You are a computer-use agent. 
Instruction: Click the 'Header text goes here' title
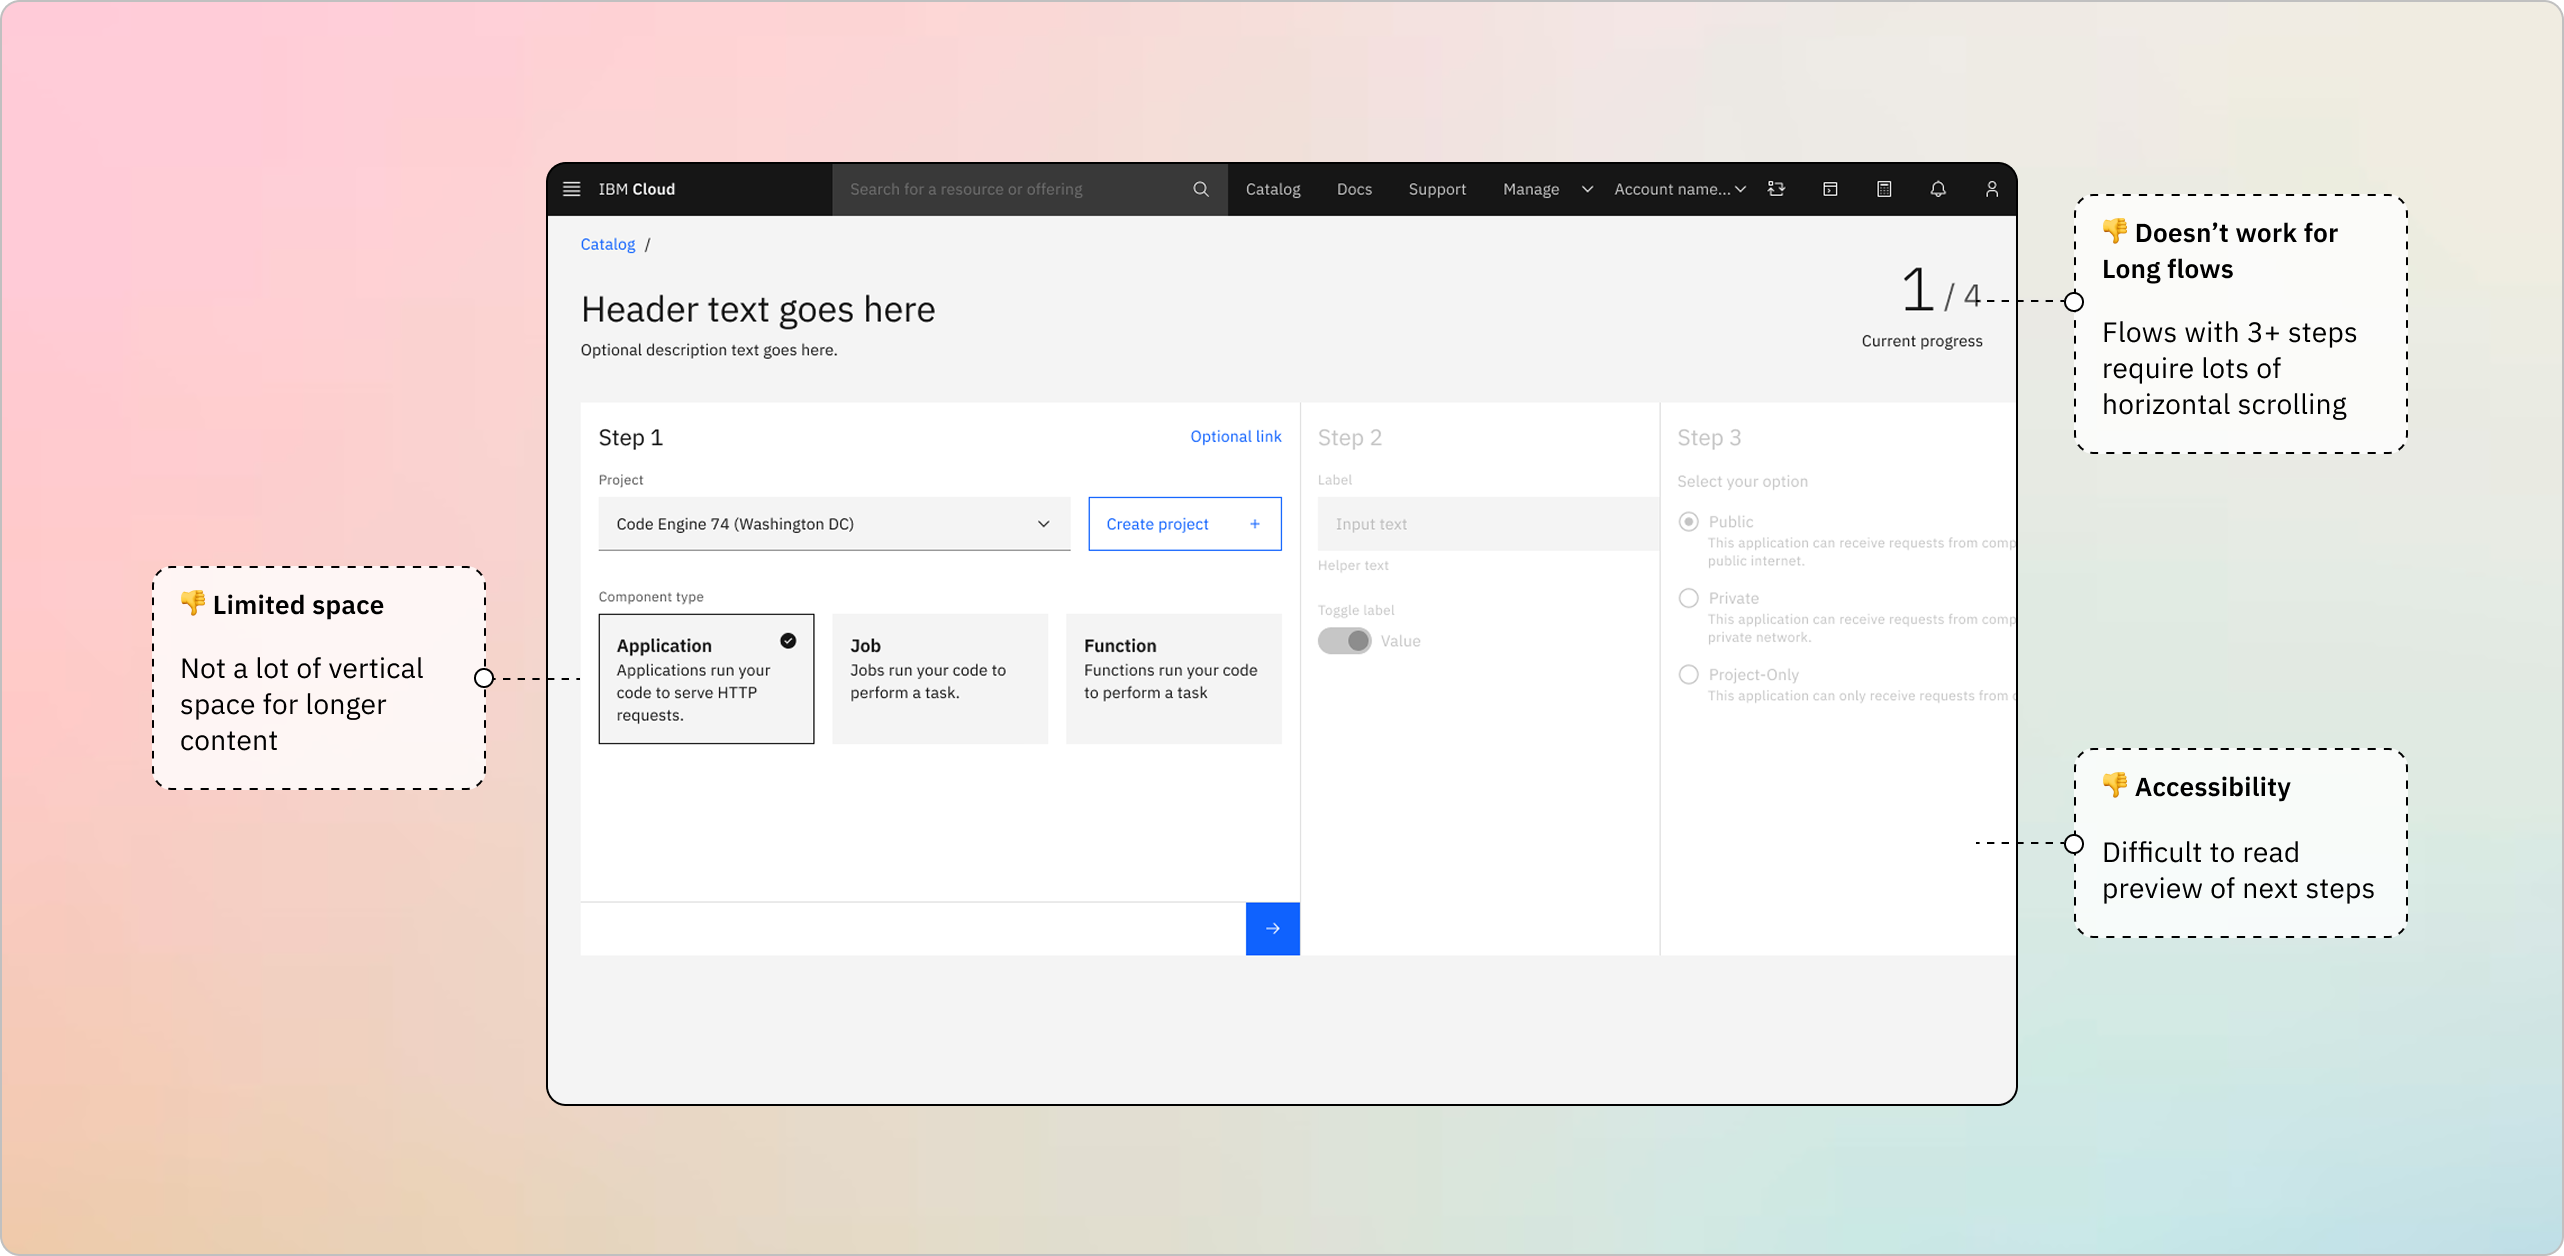tap(758, 310)
